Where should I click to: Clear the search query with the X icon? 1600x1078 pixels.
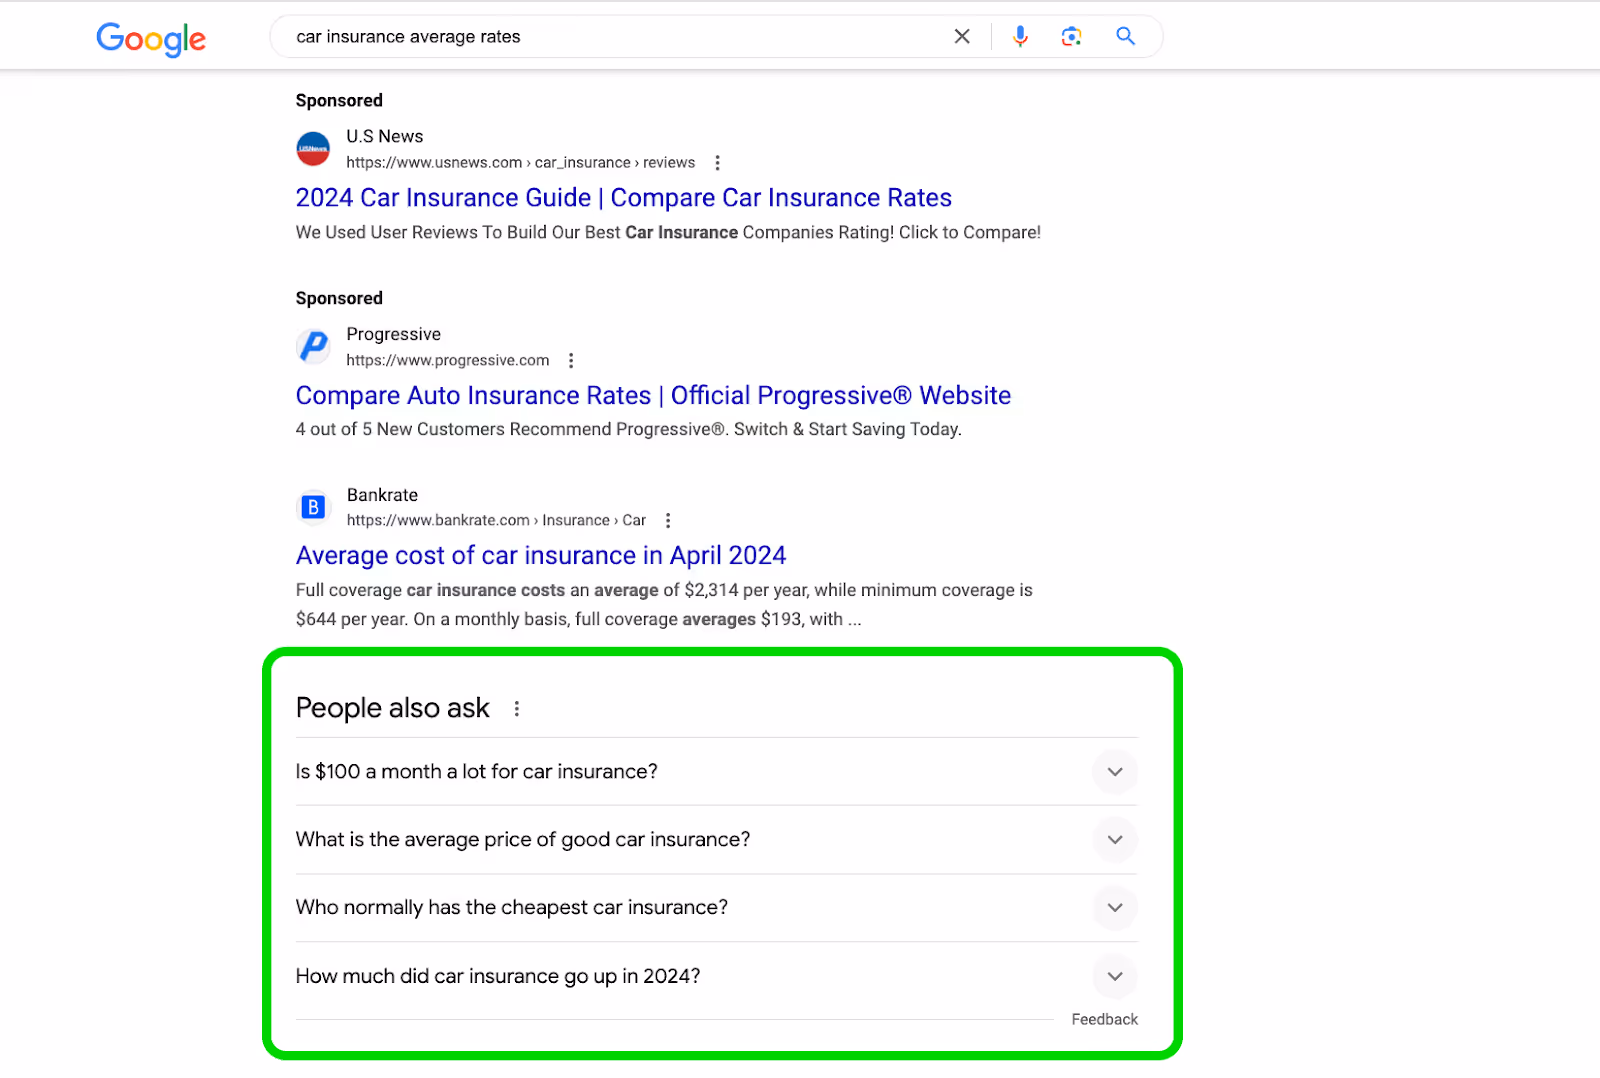pos(962,36)
